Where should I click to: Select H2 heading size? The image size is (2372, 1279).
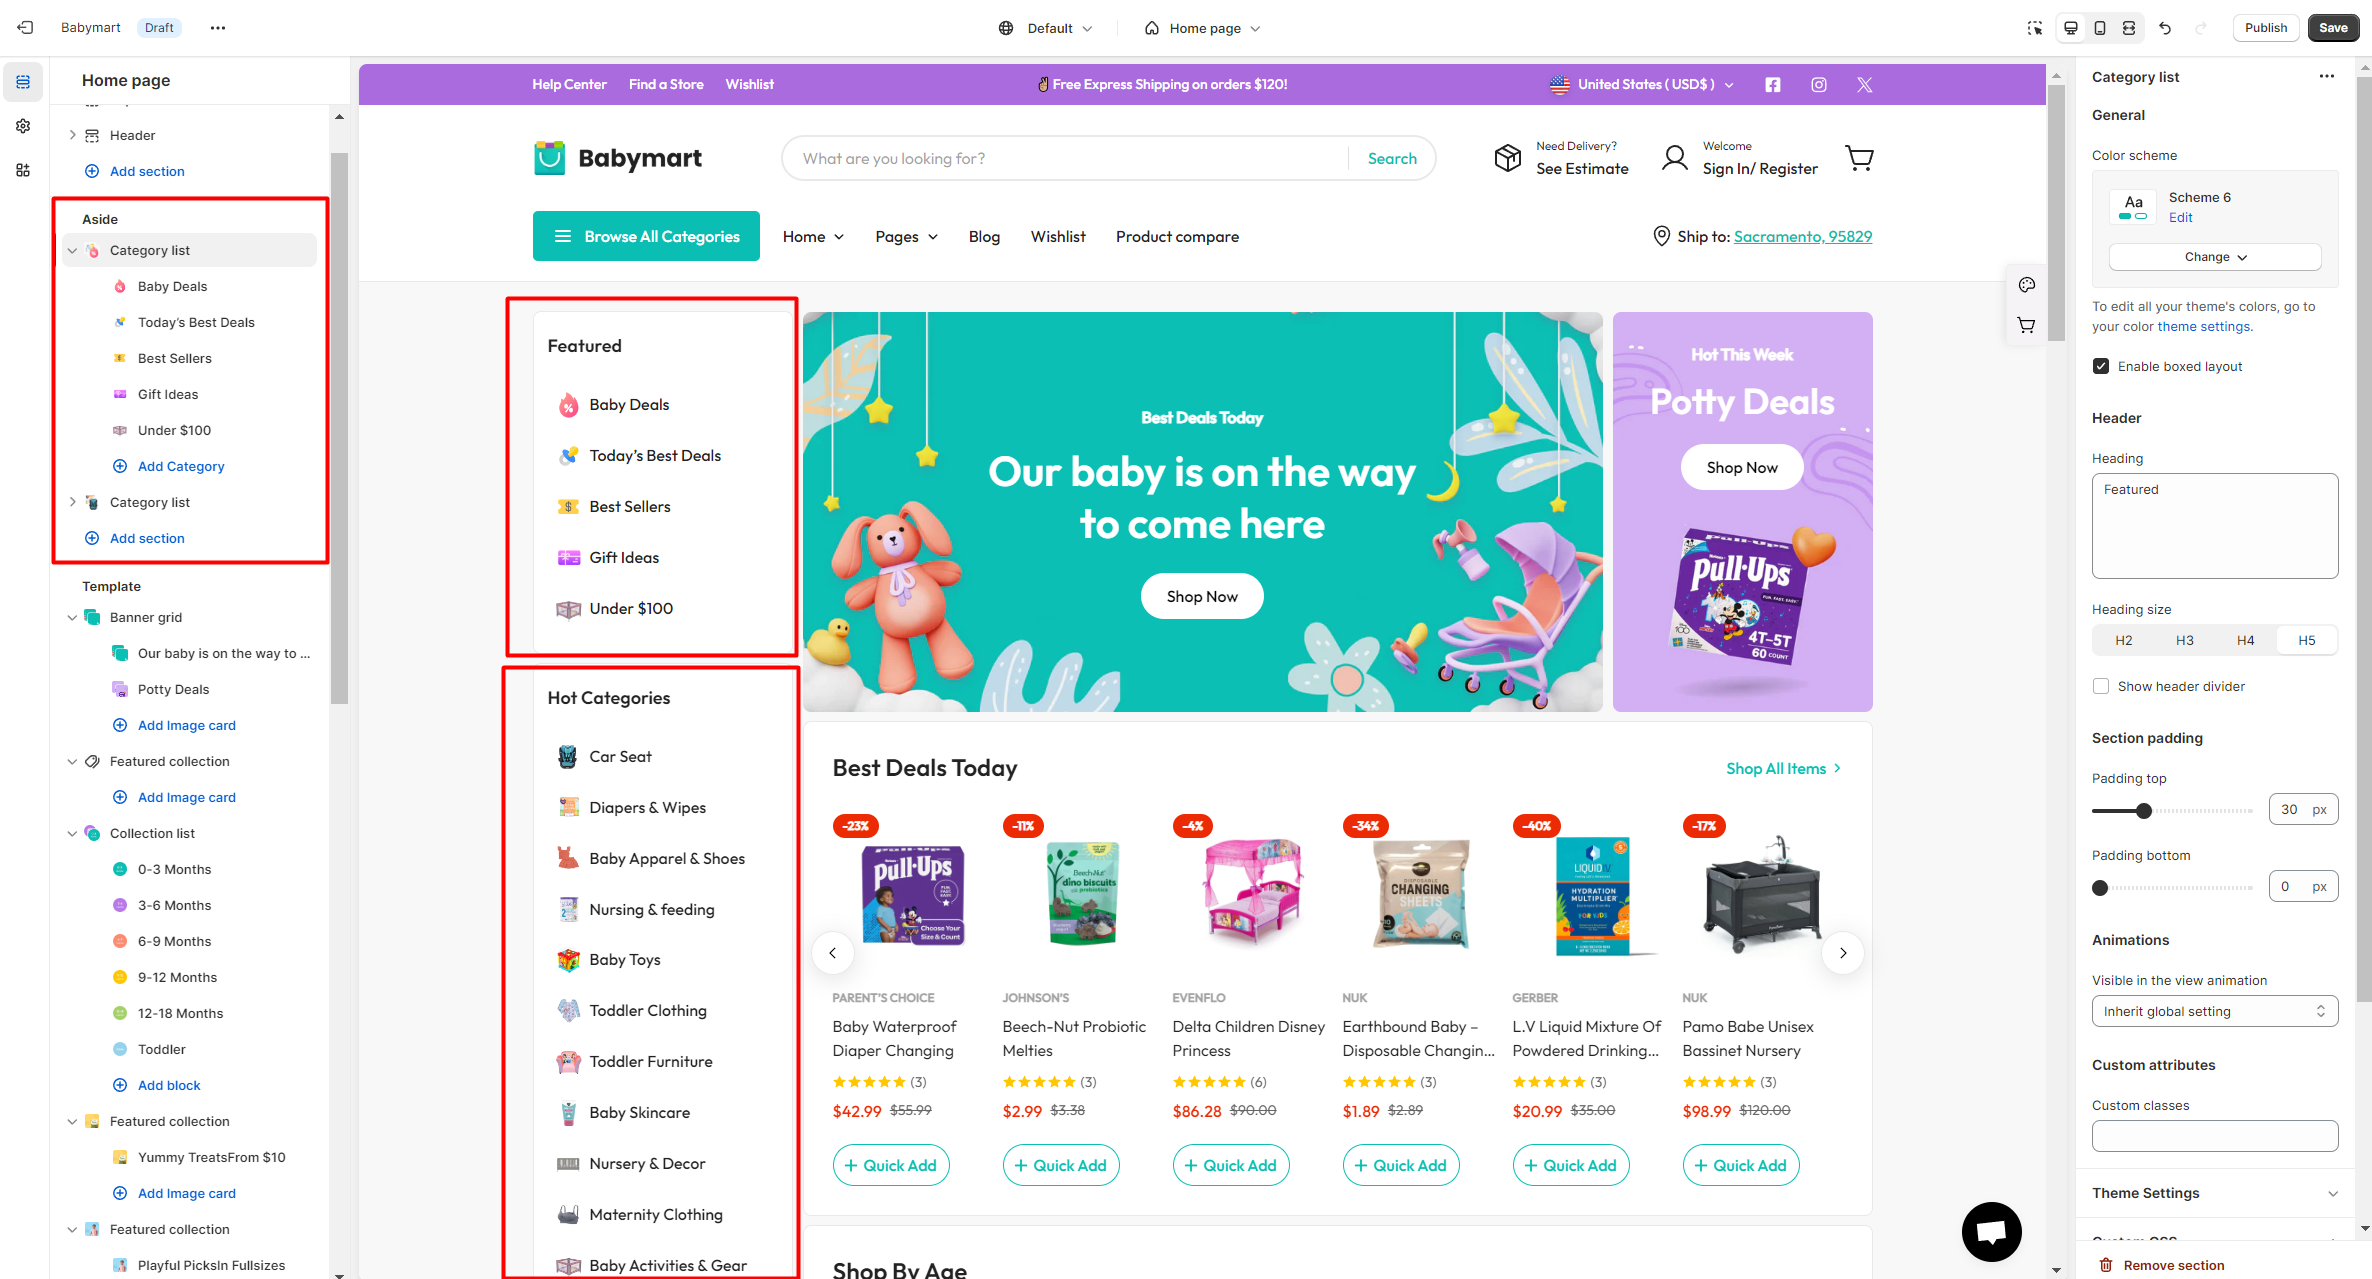click(2124, 641)
